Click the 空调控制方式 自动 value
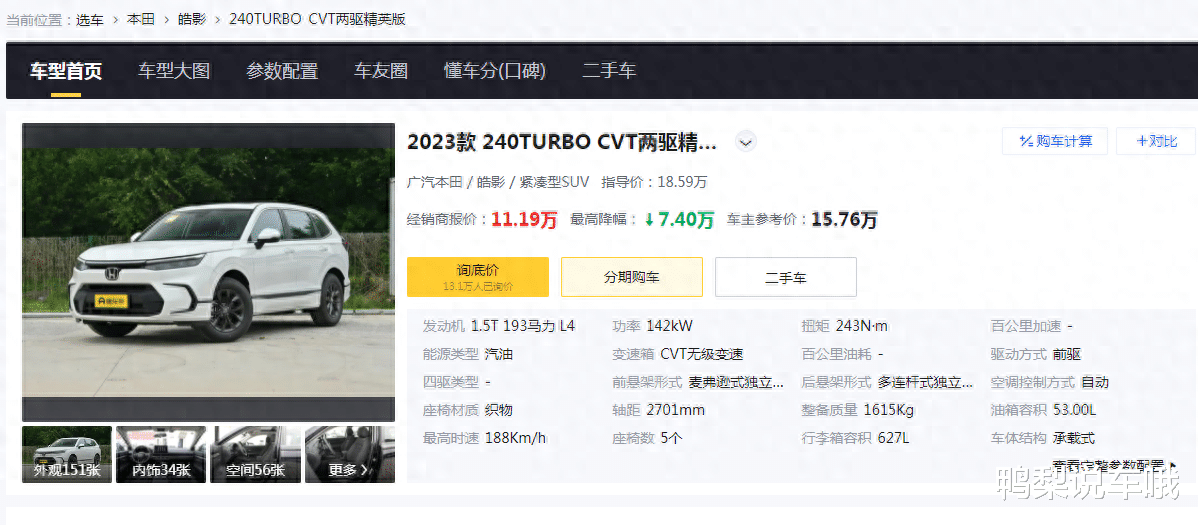The height and width of the screenshot is (525, 1198). pyautogui.click(x=1095, y=382)
